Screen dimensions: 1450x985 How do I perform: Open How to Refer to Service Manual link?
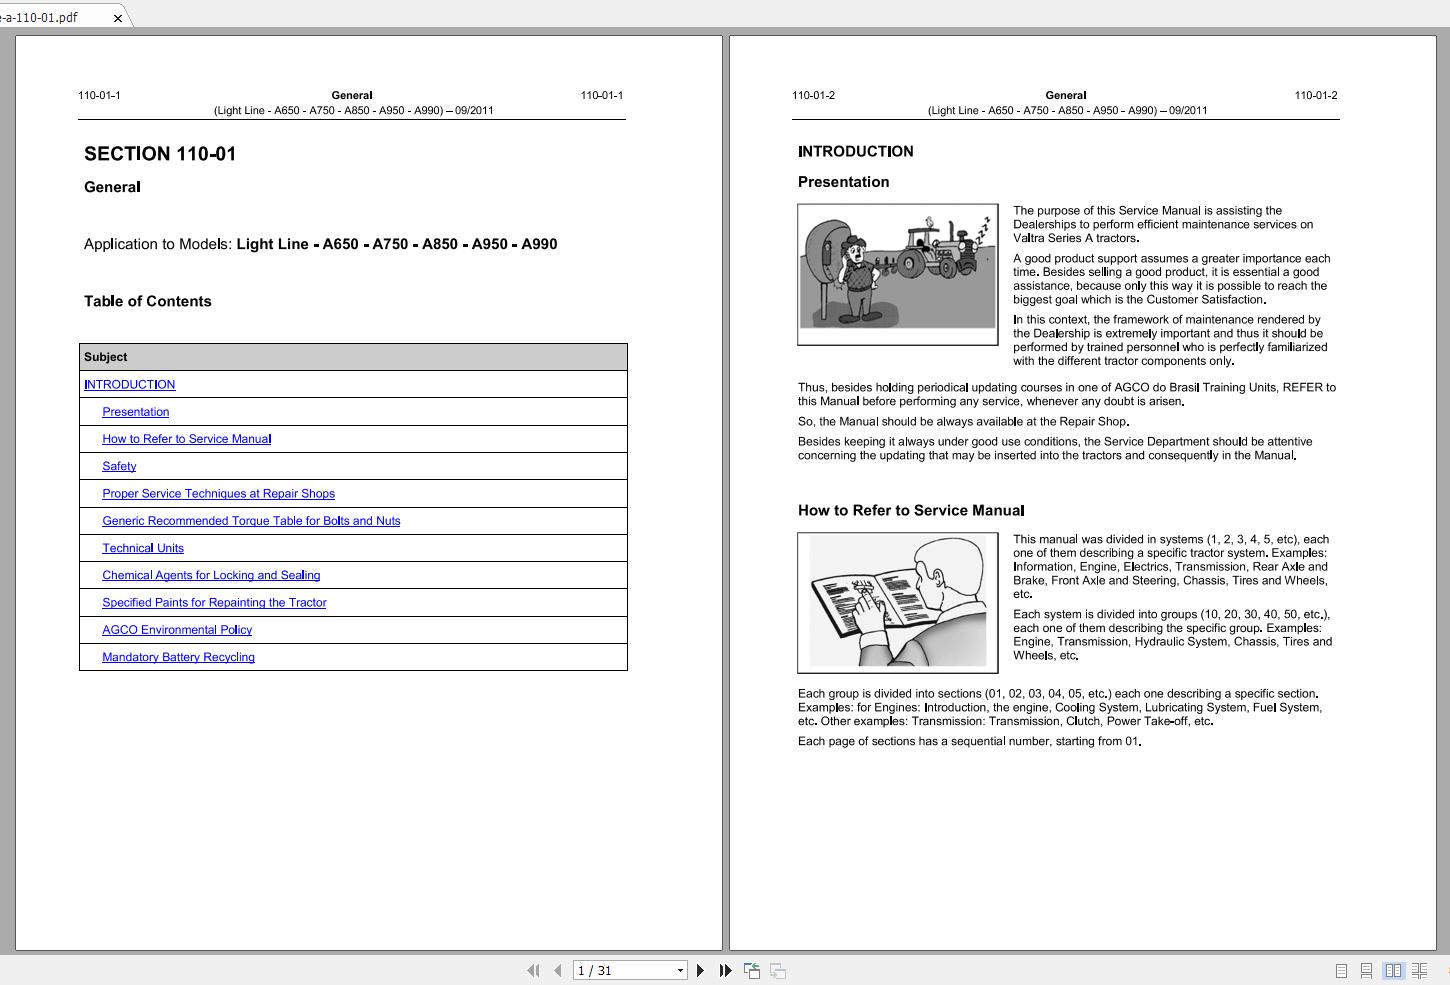[x=187, y=439]
